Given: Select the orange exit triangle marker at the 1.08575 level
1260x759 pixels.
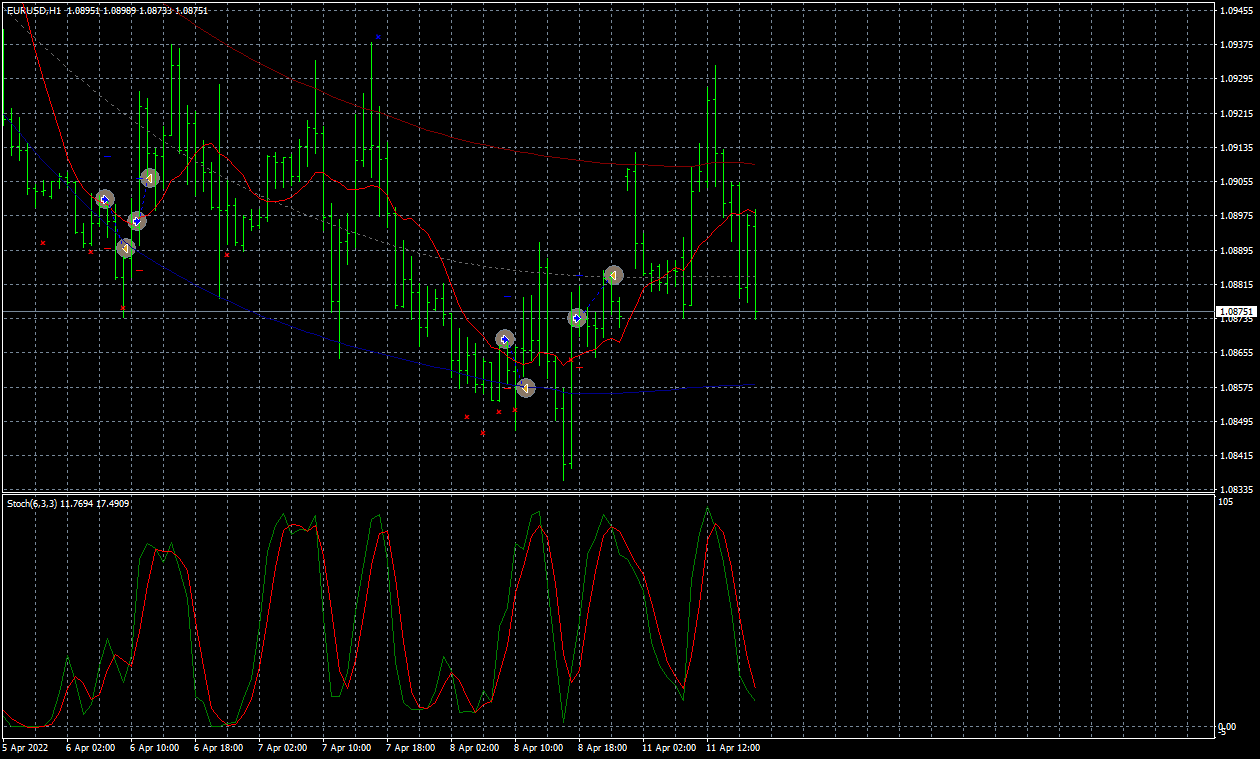Looking at the screenshot, I should [526, 387].
